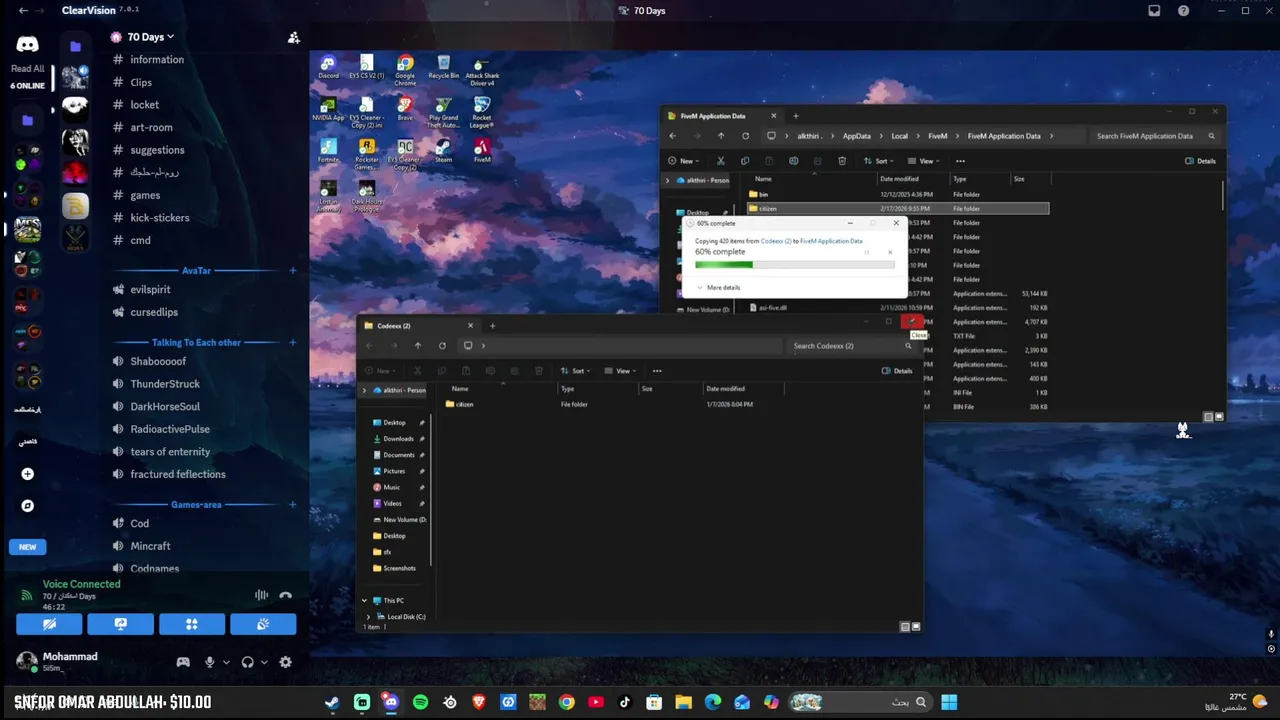Open the Google Chrome desktop shortcut
The image size is (1280, 720).
coord(405,70)
